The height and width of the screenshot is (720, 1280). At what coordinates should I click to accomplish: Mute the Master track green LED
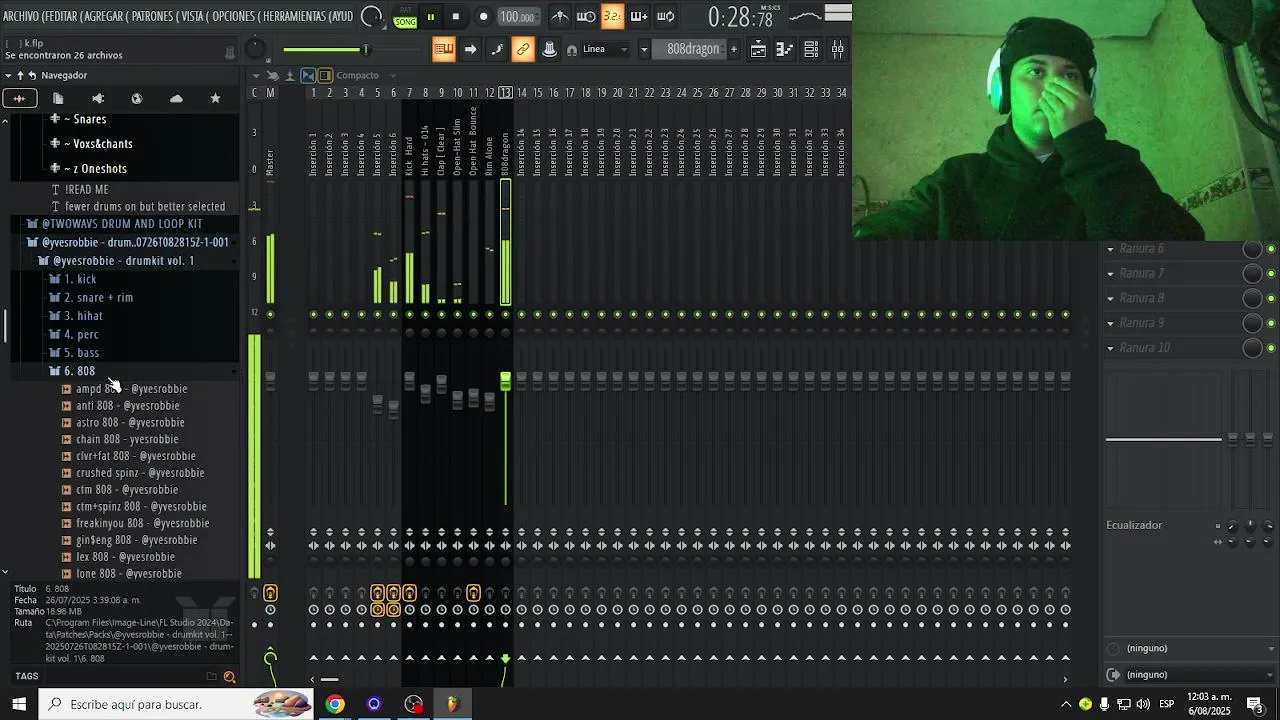[270, 315]
